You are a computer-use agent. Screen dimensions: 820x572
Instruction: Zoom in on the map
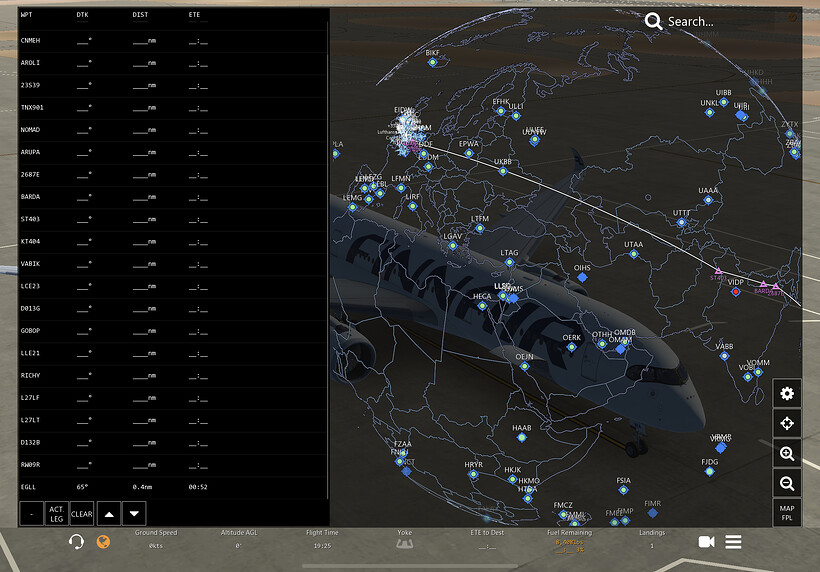[787, 453]
